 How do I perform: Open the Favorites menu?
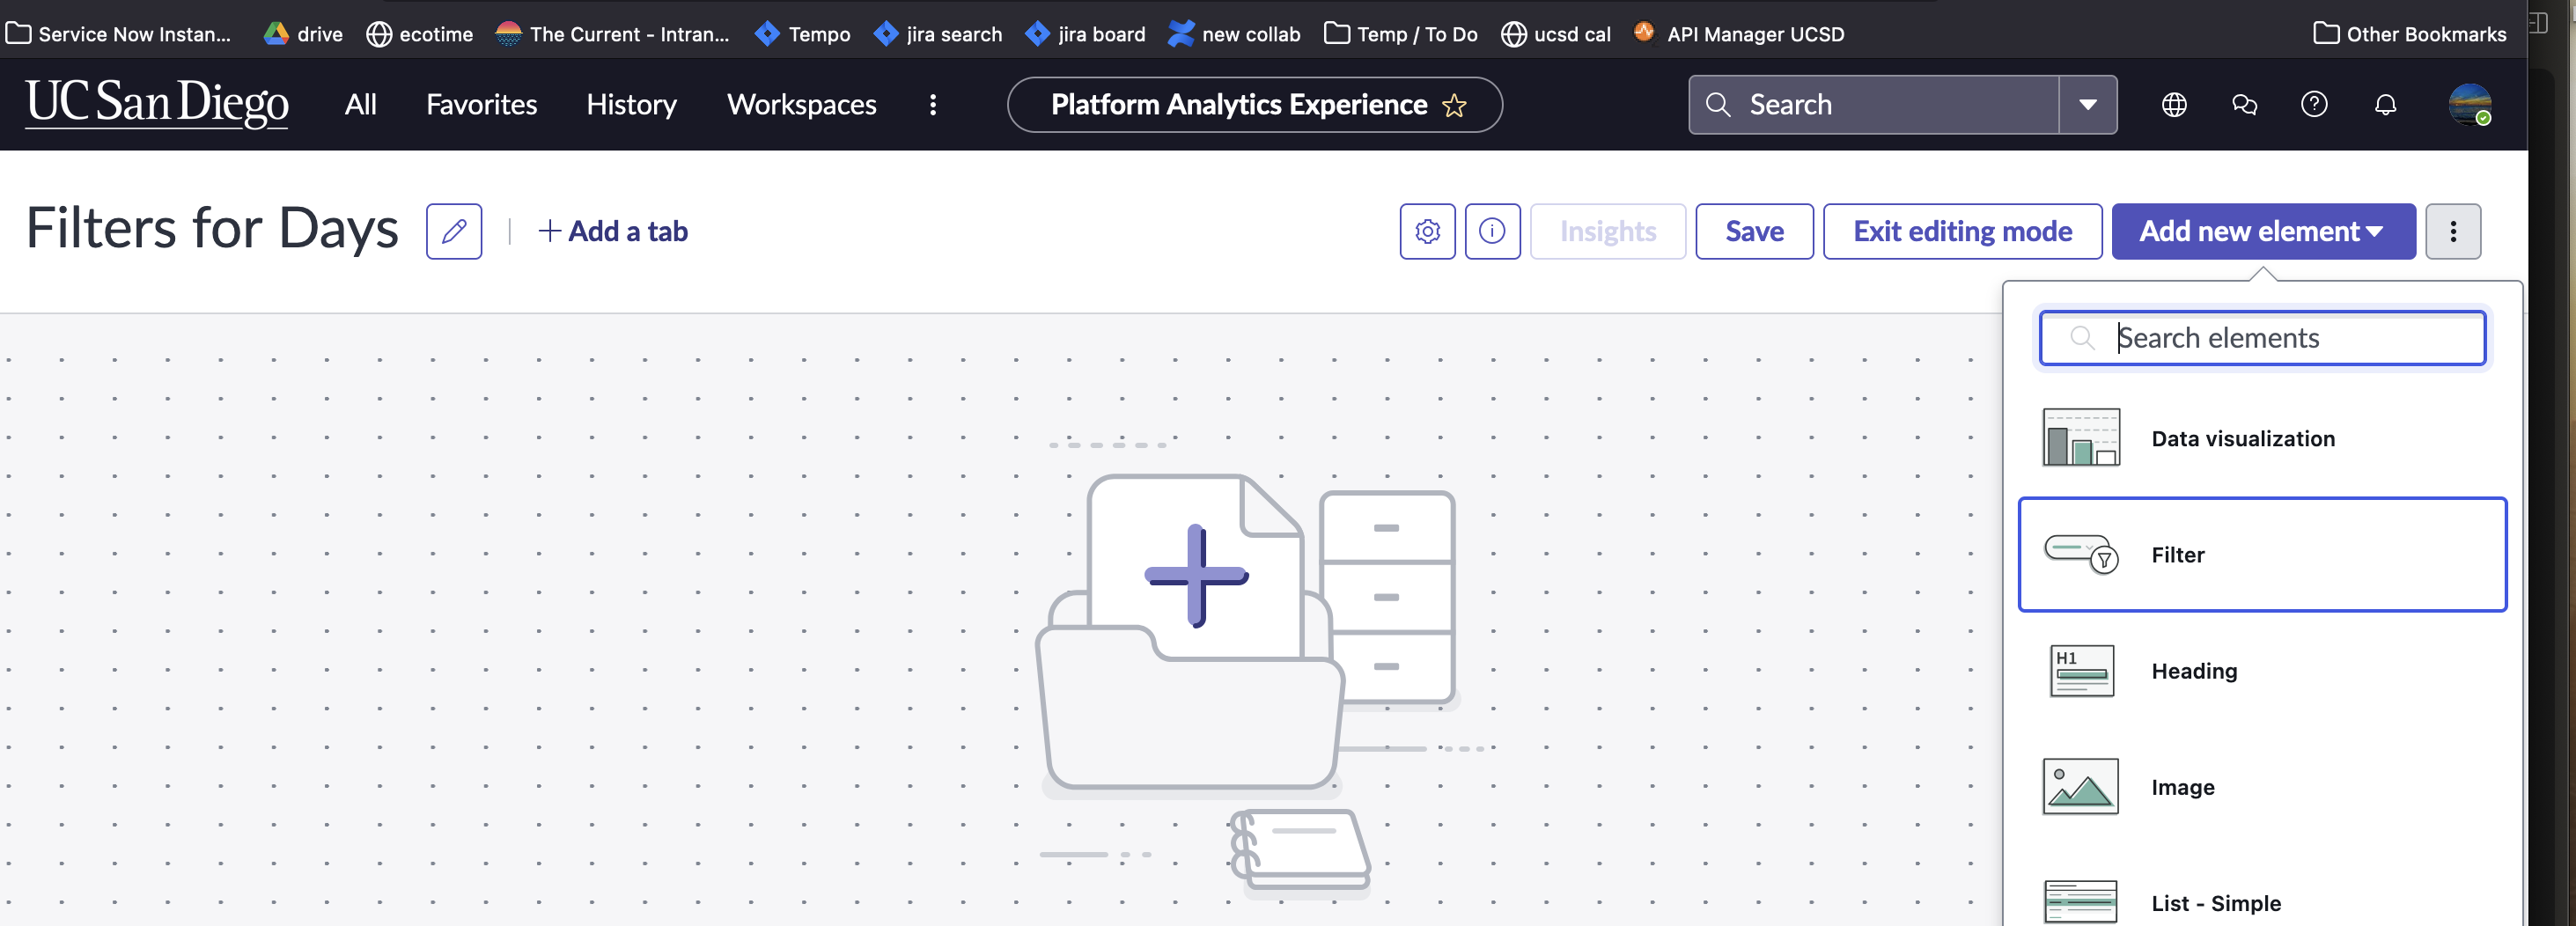(481, 104)
